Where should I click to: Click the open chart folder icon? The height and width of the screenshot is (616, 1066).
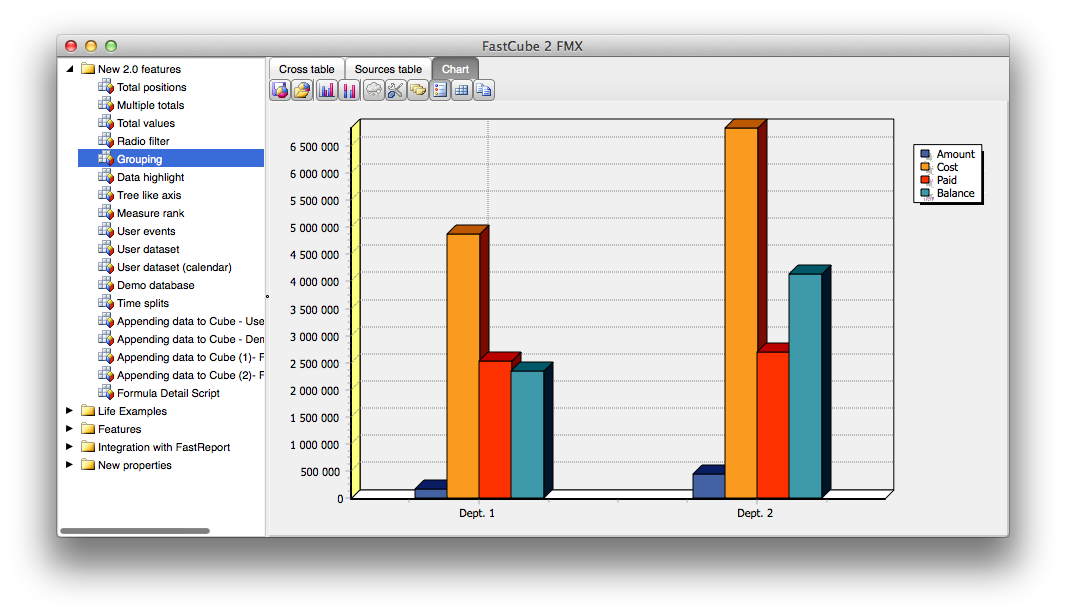[303, 90]
